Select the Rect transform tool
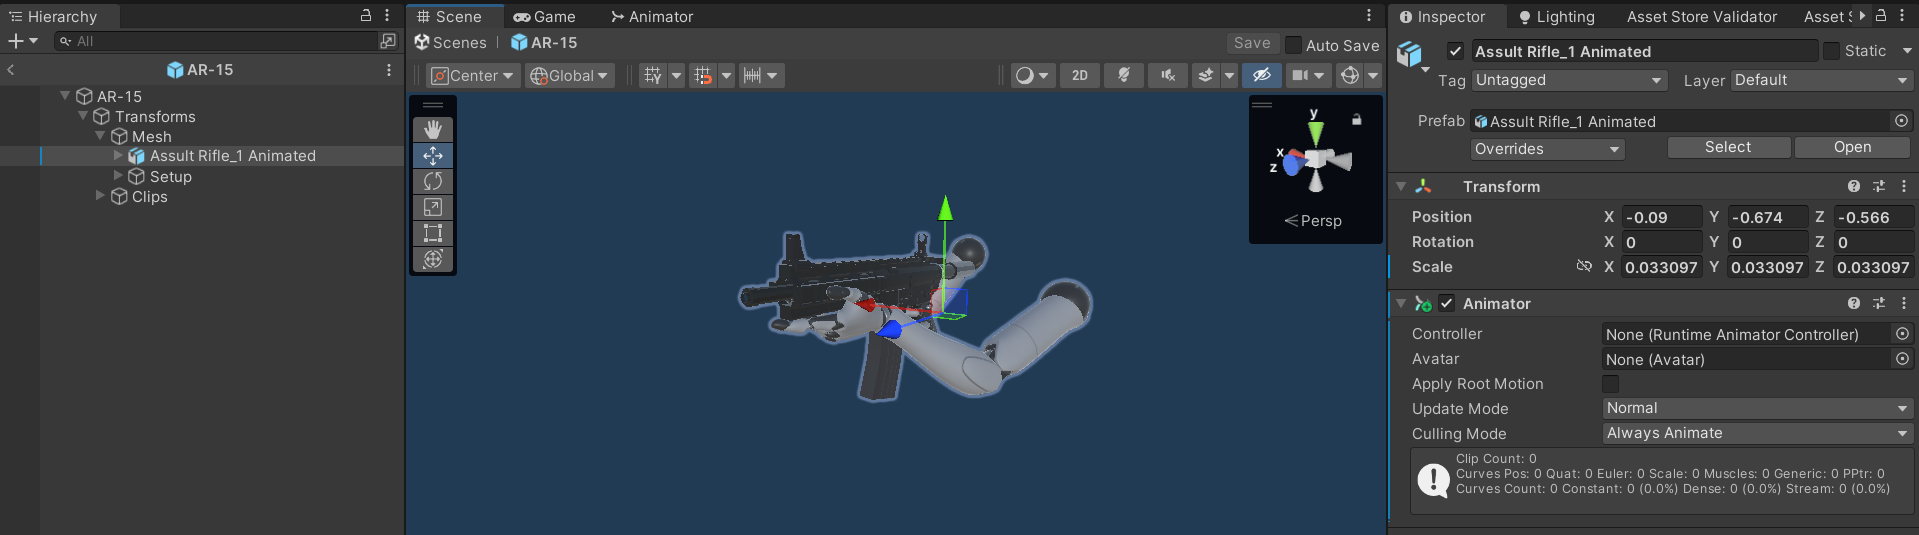1919x535 pixels. point(433,233)
